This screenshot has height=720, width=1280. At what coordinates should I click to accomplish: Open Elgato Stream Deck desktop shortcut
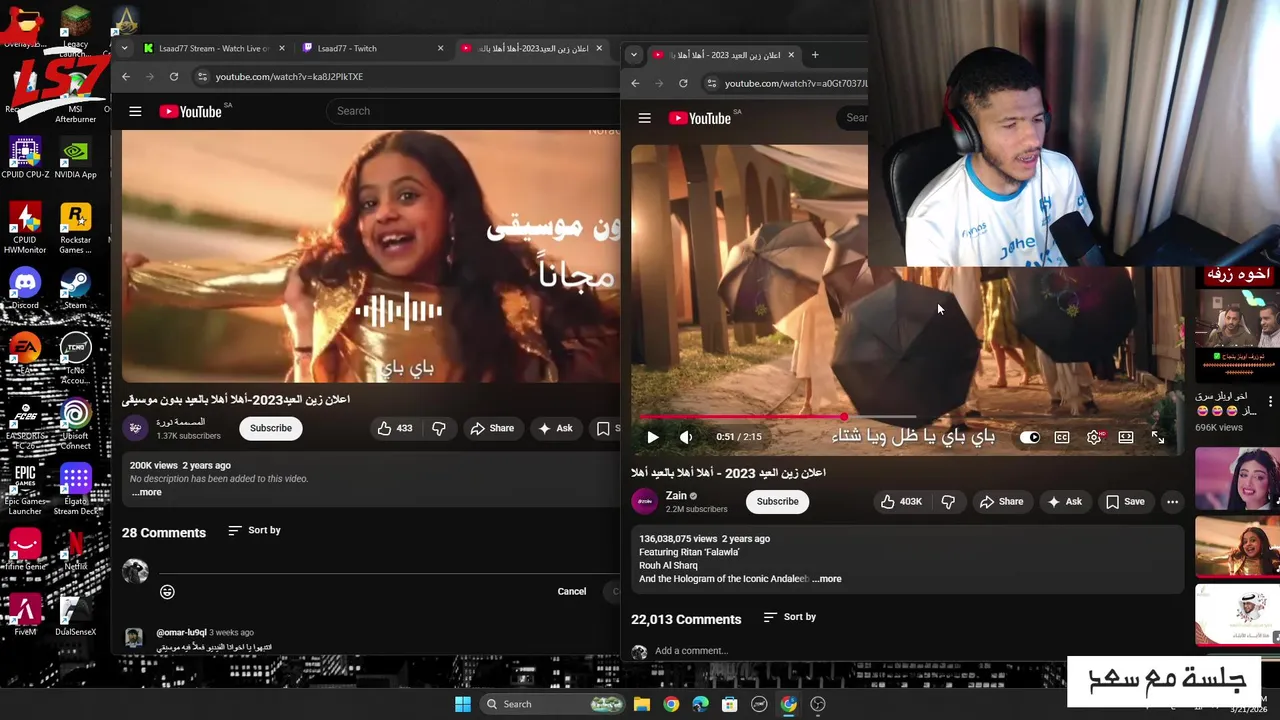pos(75,490)
